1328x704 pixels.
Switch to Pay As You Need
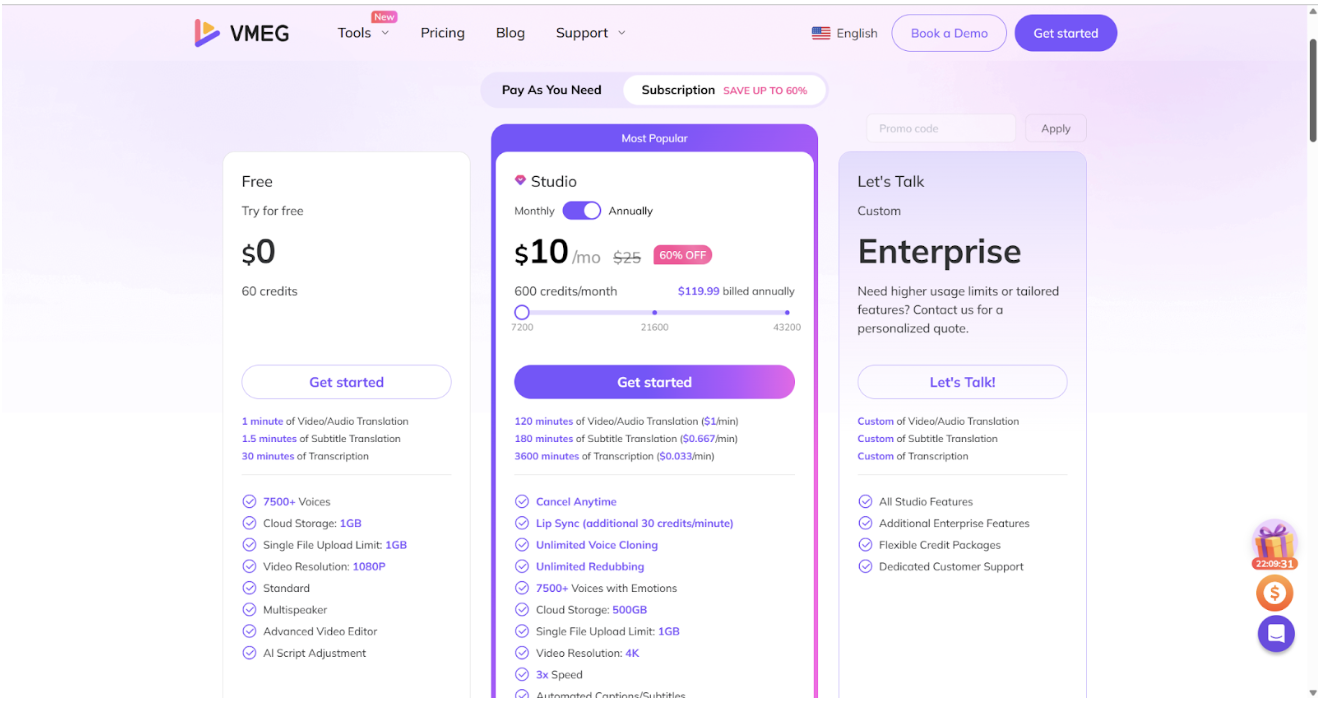point(552,90)
